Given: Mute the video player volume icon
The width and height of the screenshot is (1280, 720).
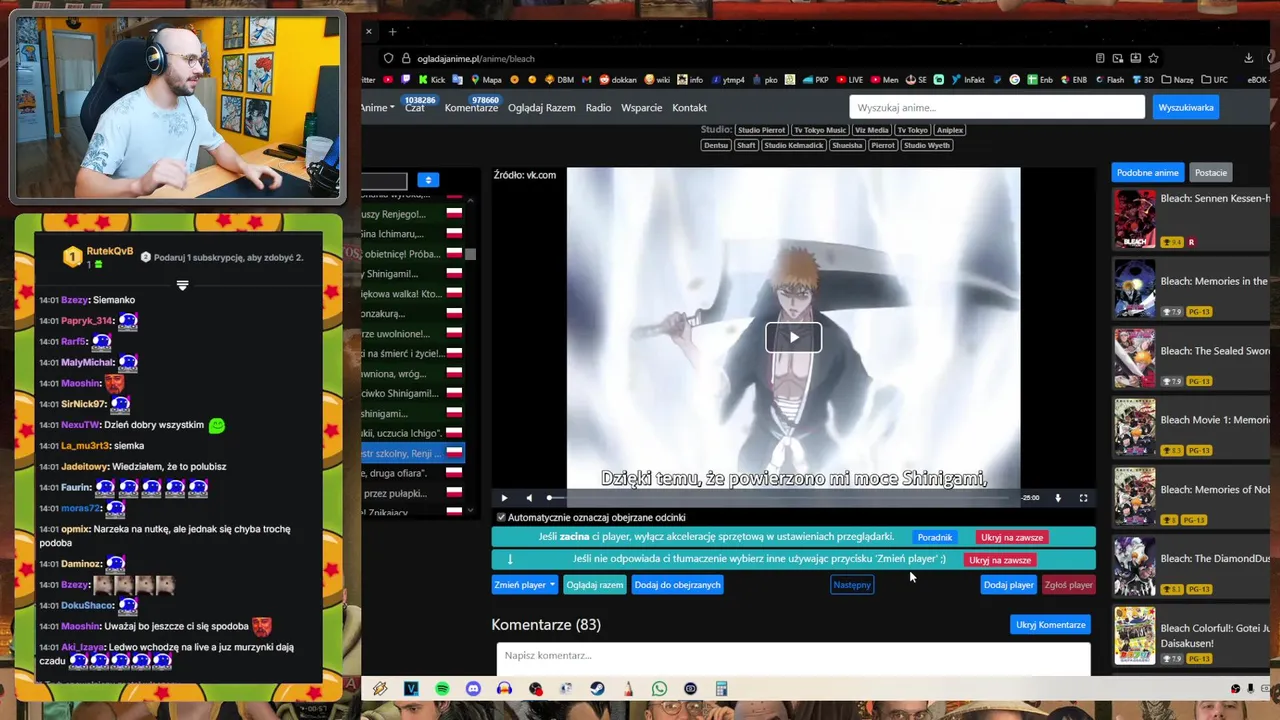Looking at the screenshot, I should 529,497.
